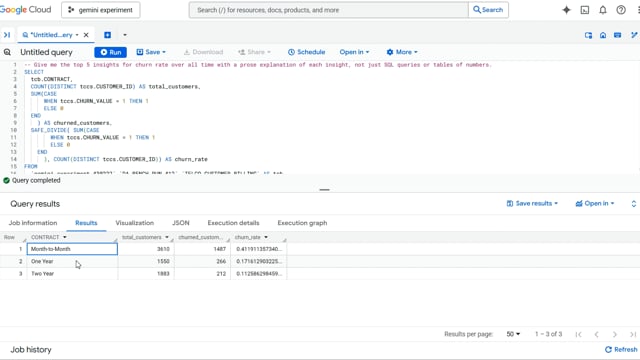Expand the query results panel

[633, 204]
